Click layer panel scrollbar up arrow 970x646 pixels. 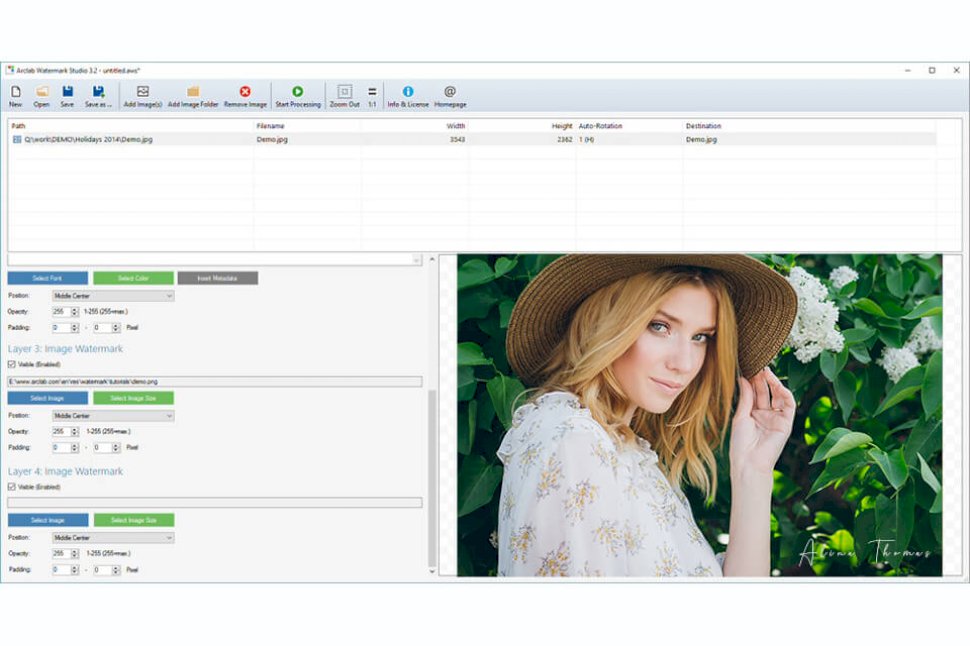432,259
